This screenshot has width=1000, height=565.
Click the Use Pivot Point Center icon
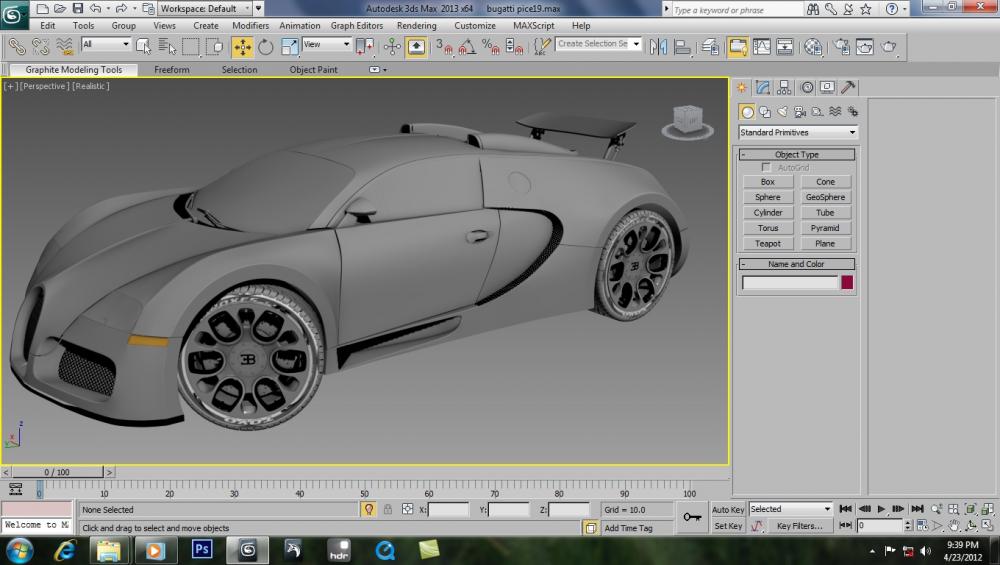coord(365,47)
